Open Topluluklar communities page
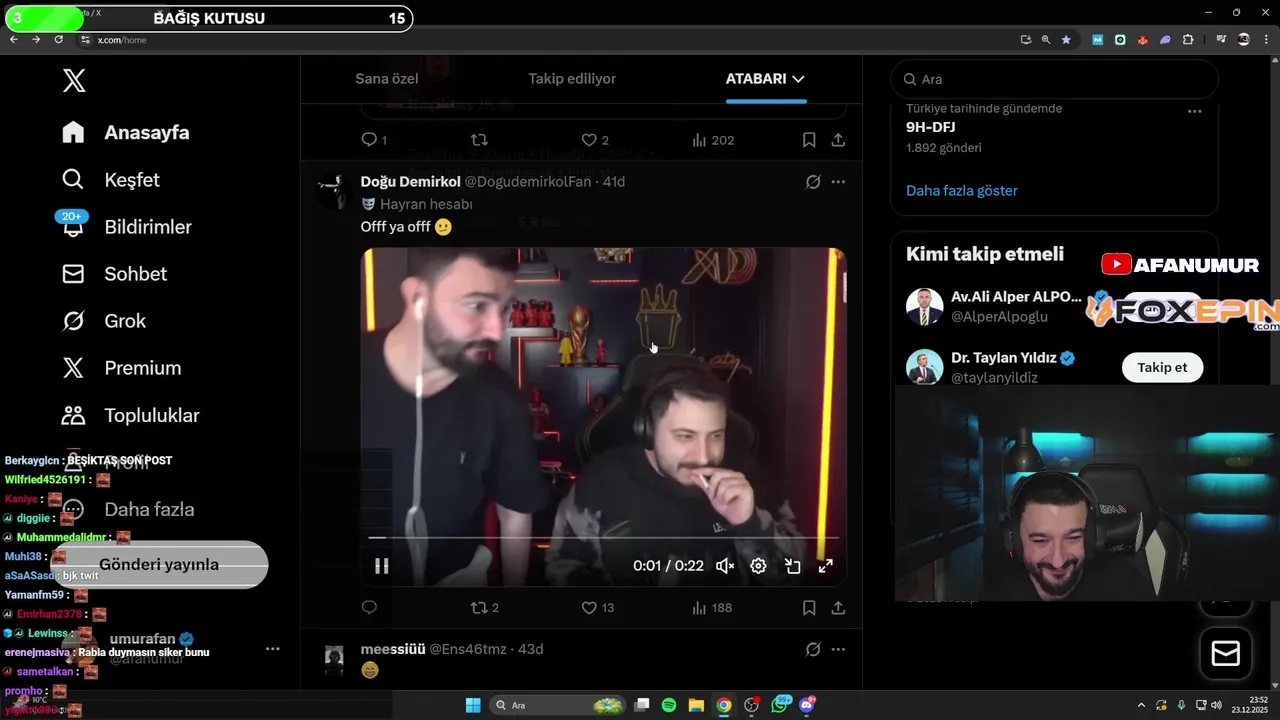 click(131, 415)
